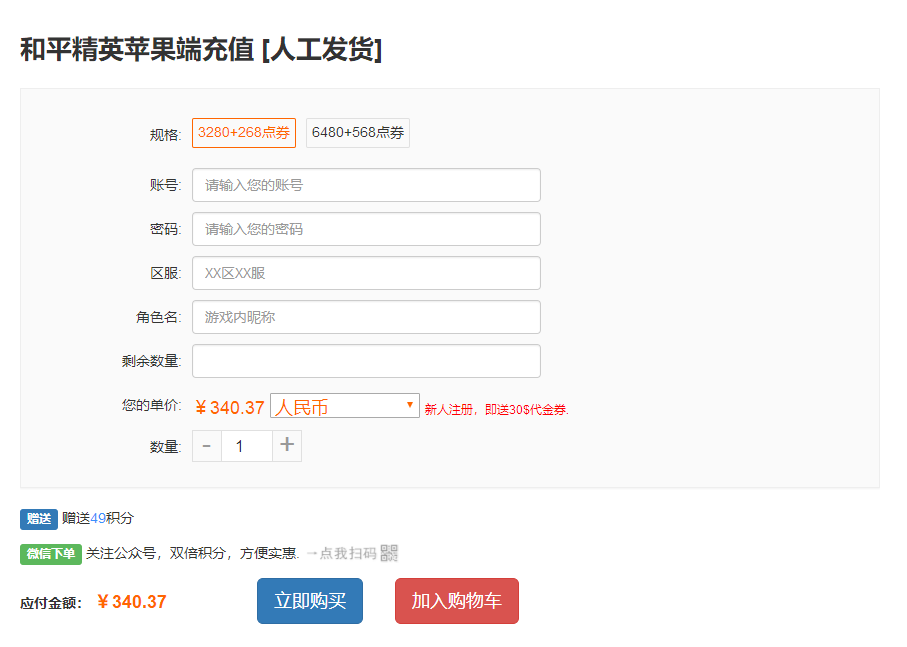Focus the 账号 account input field
Viewport: 907px width, 647px height.
pyautogui.click(x=366, y=185)
